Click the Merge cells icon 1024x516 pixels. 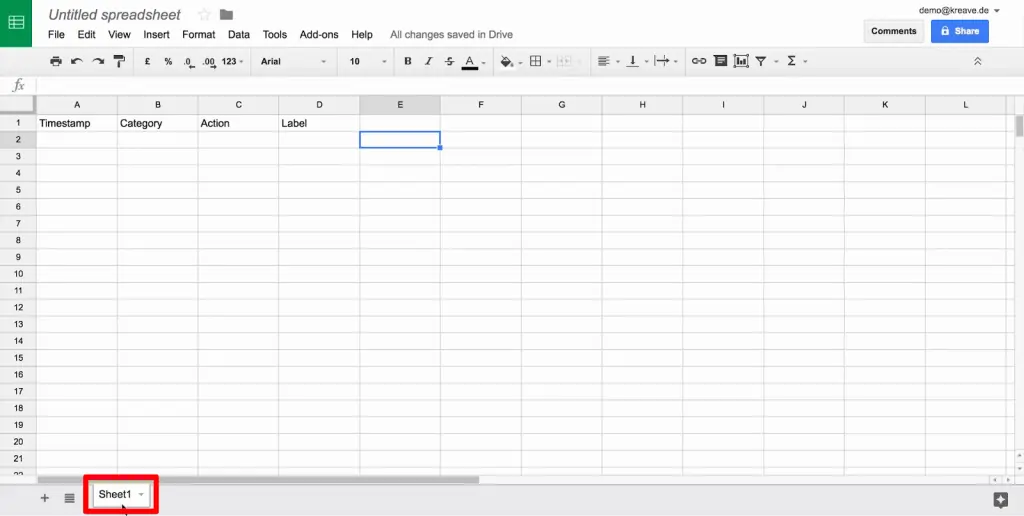click(x=564, y=61)
